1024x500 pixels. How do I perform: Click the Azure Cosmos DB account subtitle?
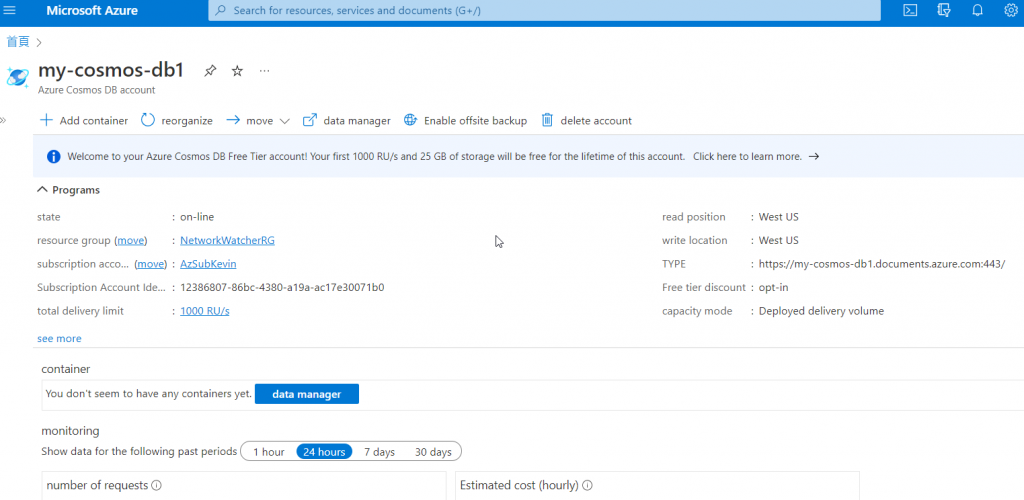[x=97, y=90]
